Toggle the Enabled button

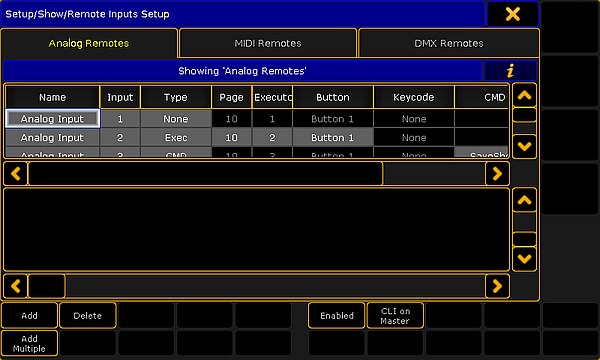[337, 316]
